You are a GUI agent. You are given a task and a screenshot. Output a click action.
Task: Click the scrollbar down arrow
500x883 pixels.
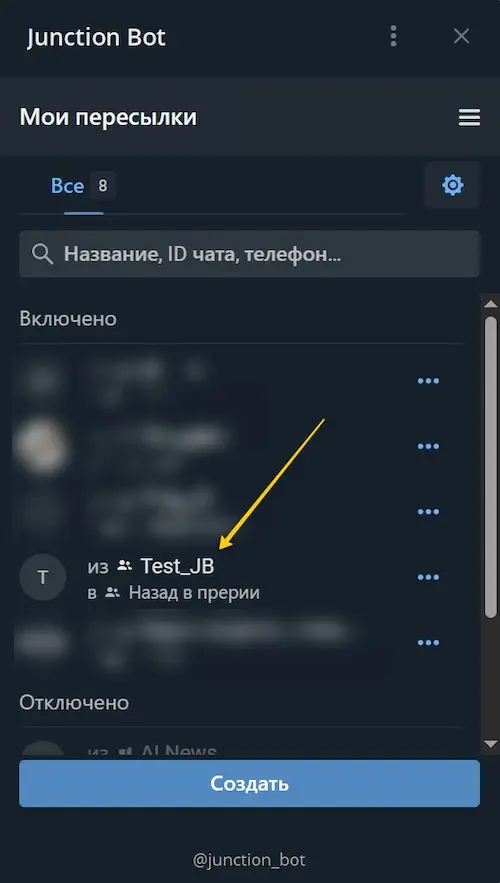(x=490, y=744)
